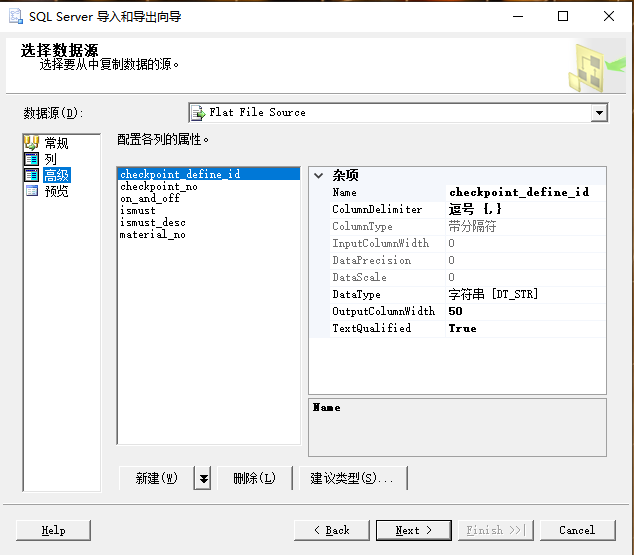Click the DataScale property row
Screen dimensions: 634x555
click(x=468, y=277)
